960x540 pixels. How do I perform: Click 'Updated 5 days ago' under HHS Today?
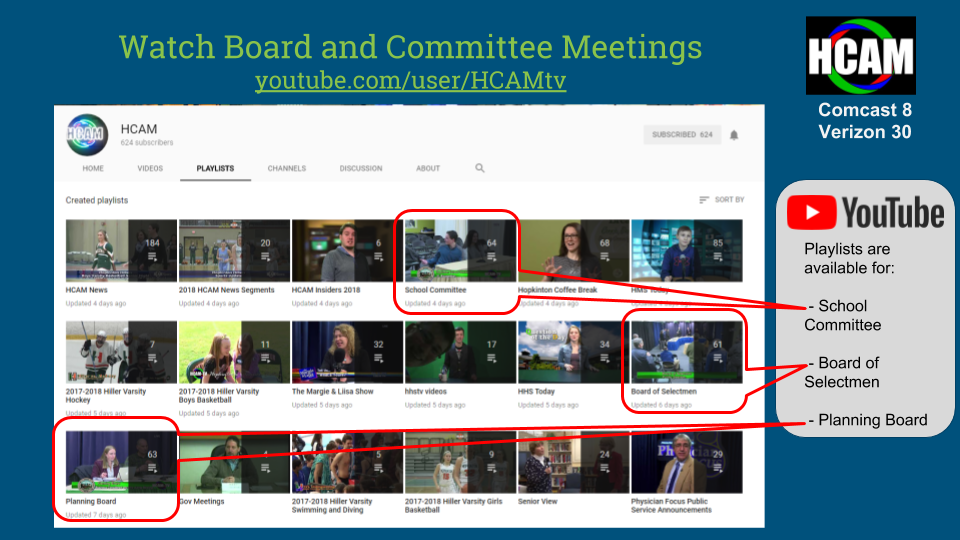coord(548,405)
